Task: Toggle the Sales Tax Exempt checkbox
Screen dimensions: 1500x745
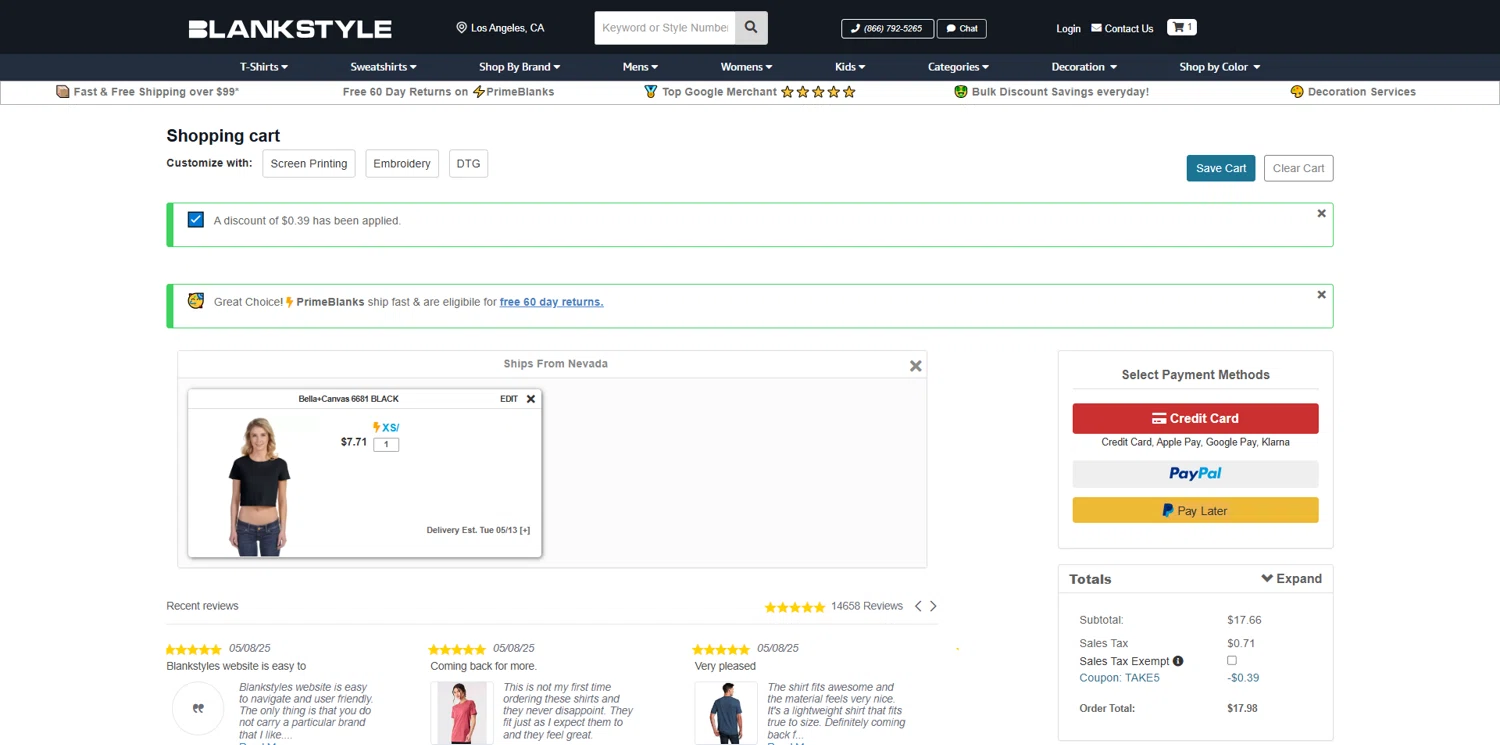Action: pyautogui.click(x=1232, y=660)
